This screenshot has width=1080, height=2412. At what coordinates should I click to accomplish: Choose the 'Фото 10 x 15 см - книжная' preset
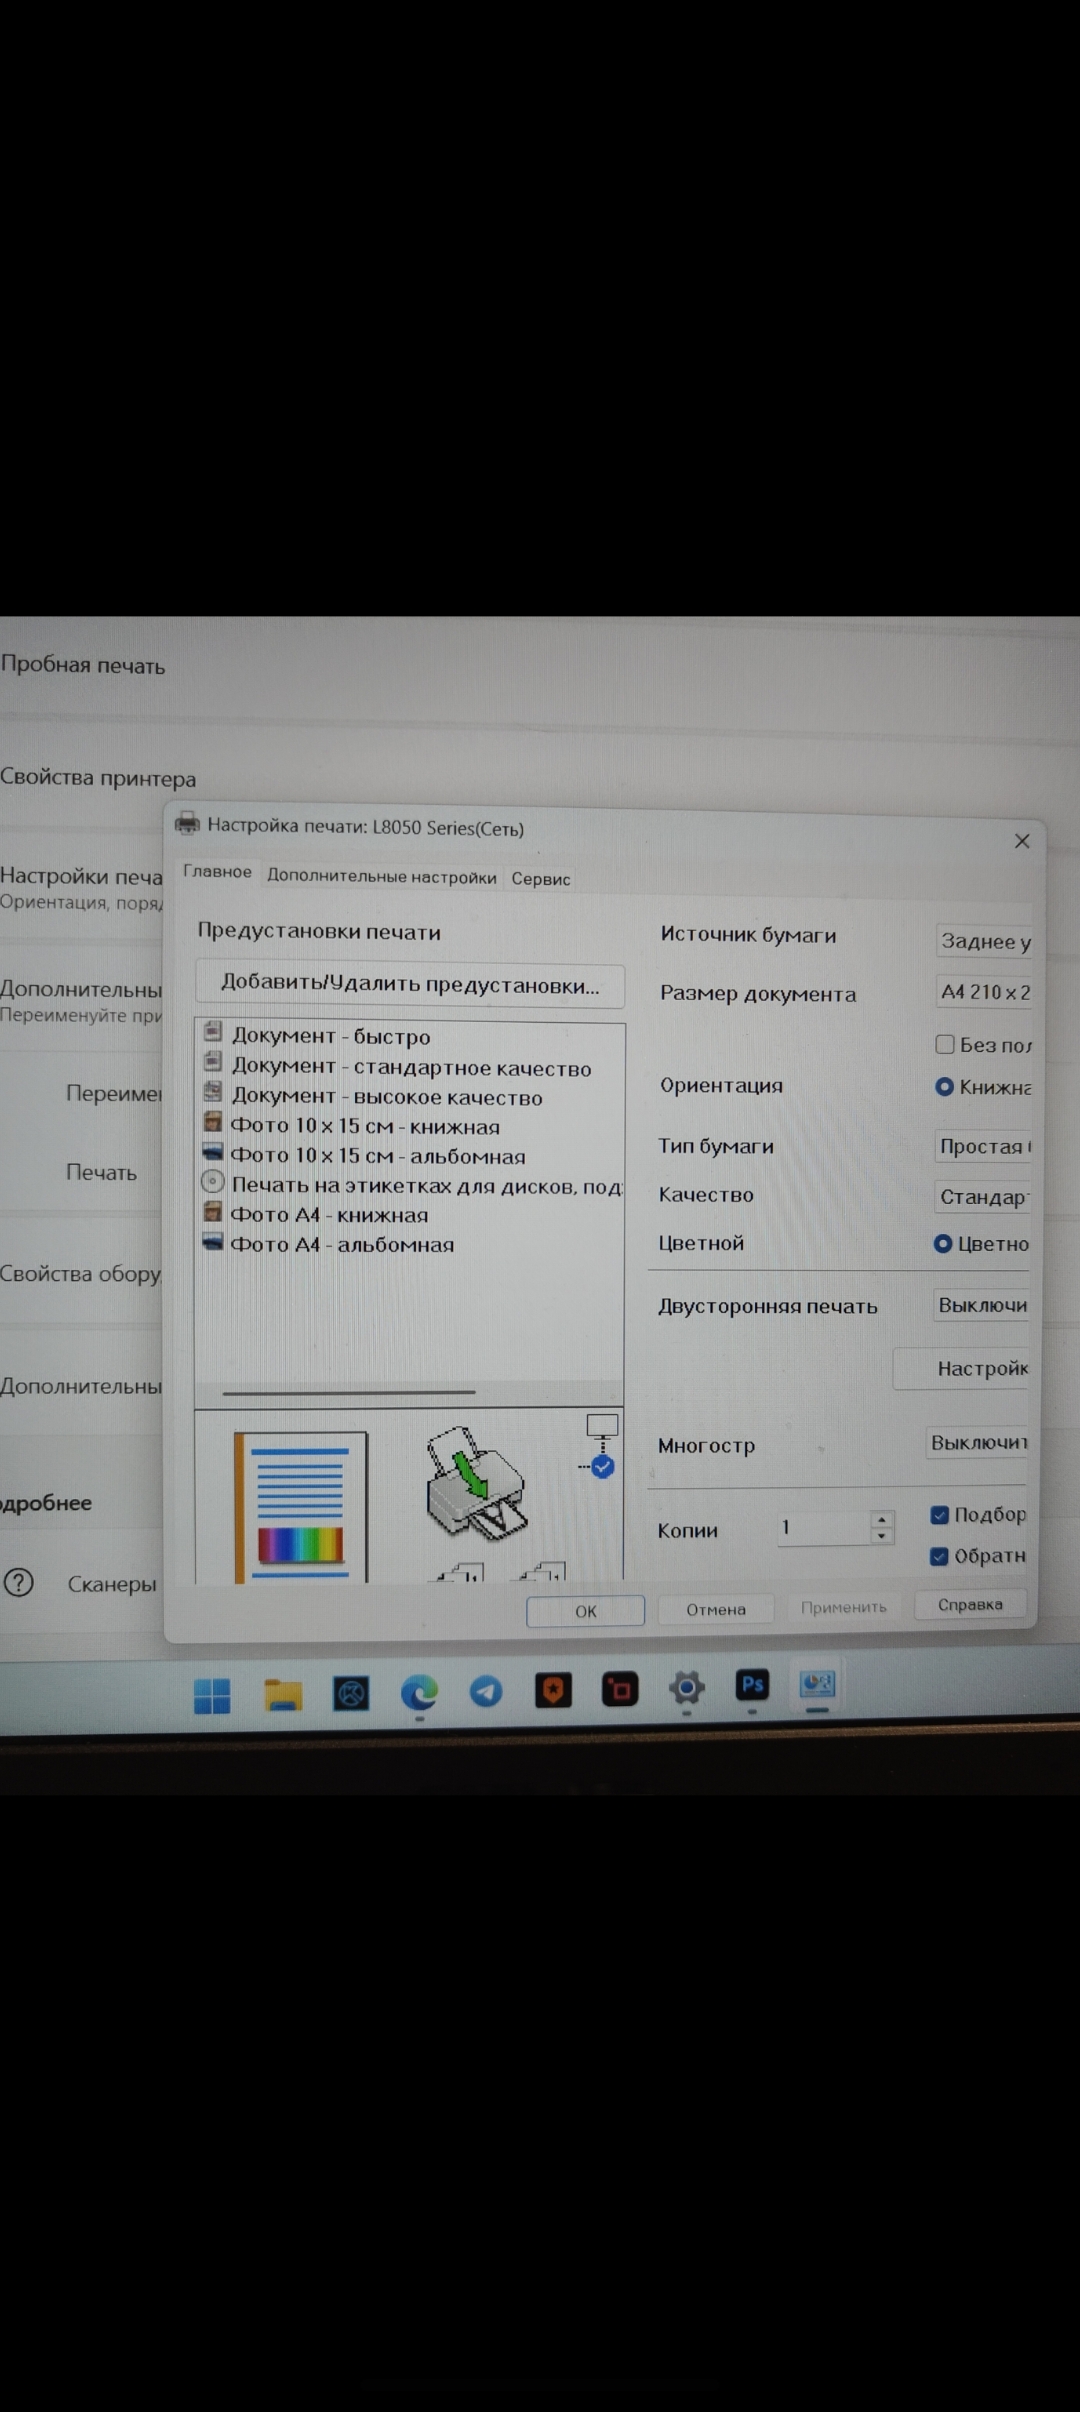click(364, 1126)
